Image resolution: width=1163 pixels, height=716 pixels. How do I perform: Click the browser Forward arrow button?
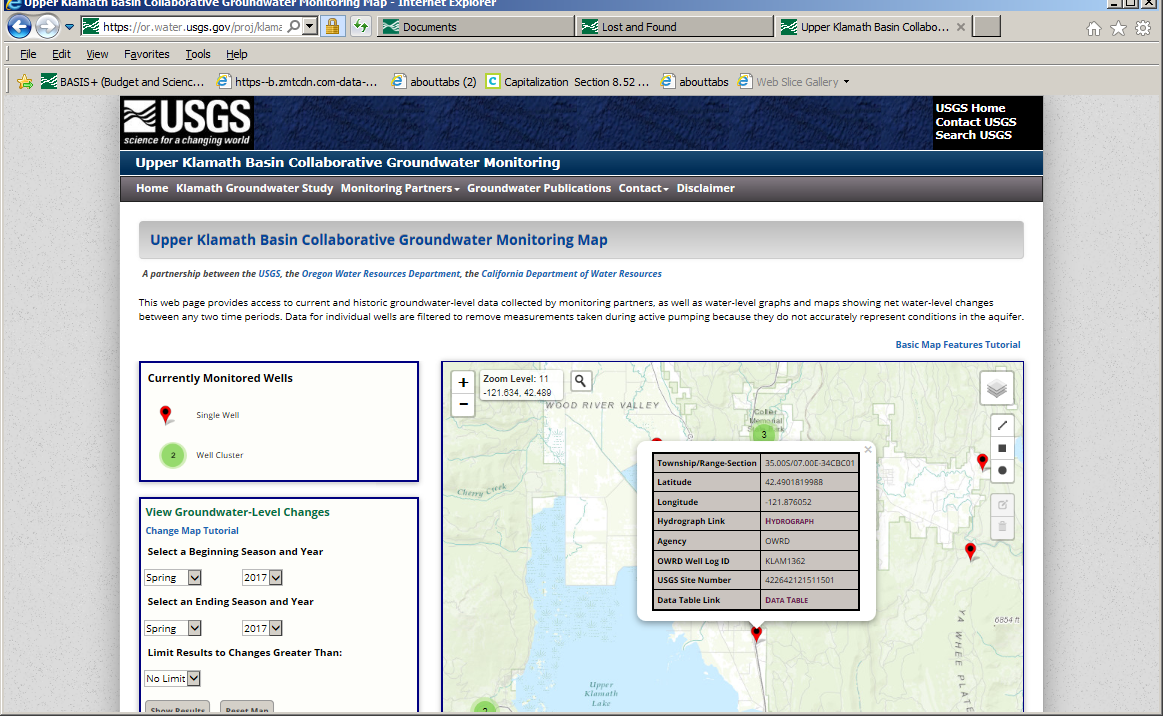click(47, 27)
